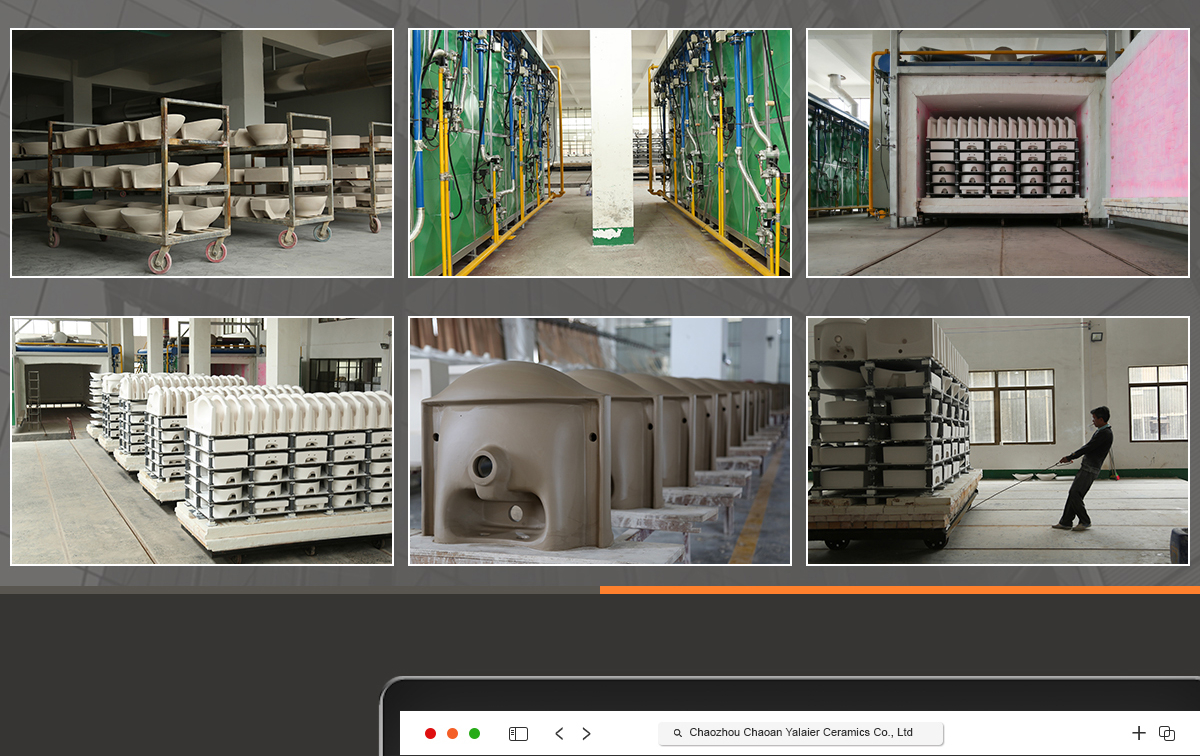Screen dimensions: 1200x756
Task: Click the orange minimize window dot
Action: pyautogui.click(x=452, y=733)
